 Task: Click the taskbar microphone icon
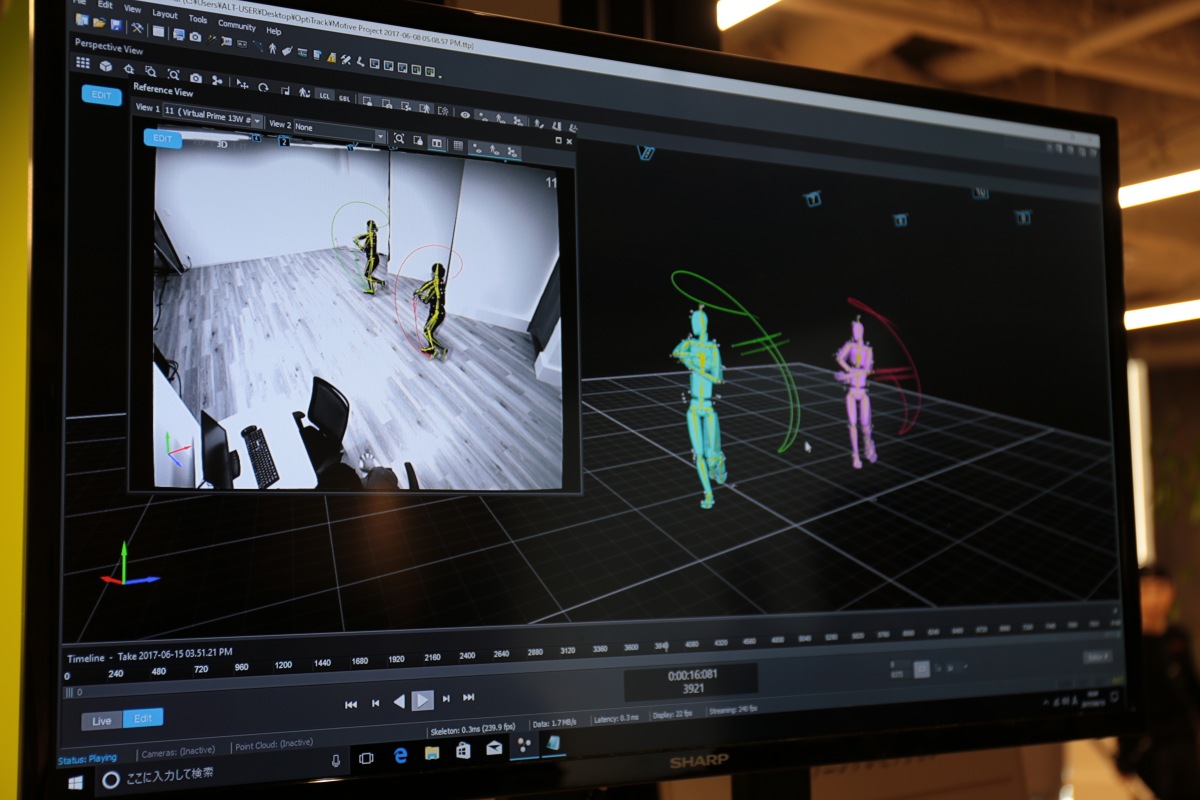tap(335, 760)
